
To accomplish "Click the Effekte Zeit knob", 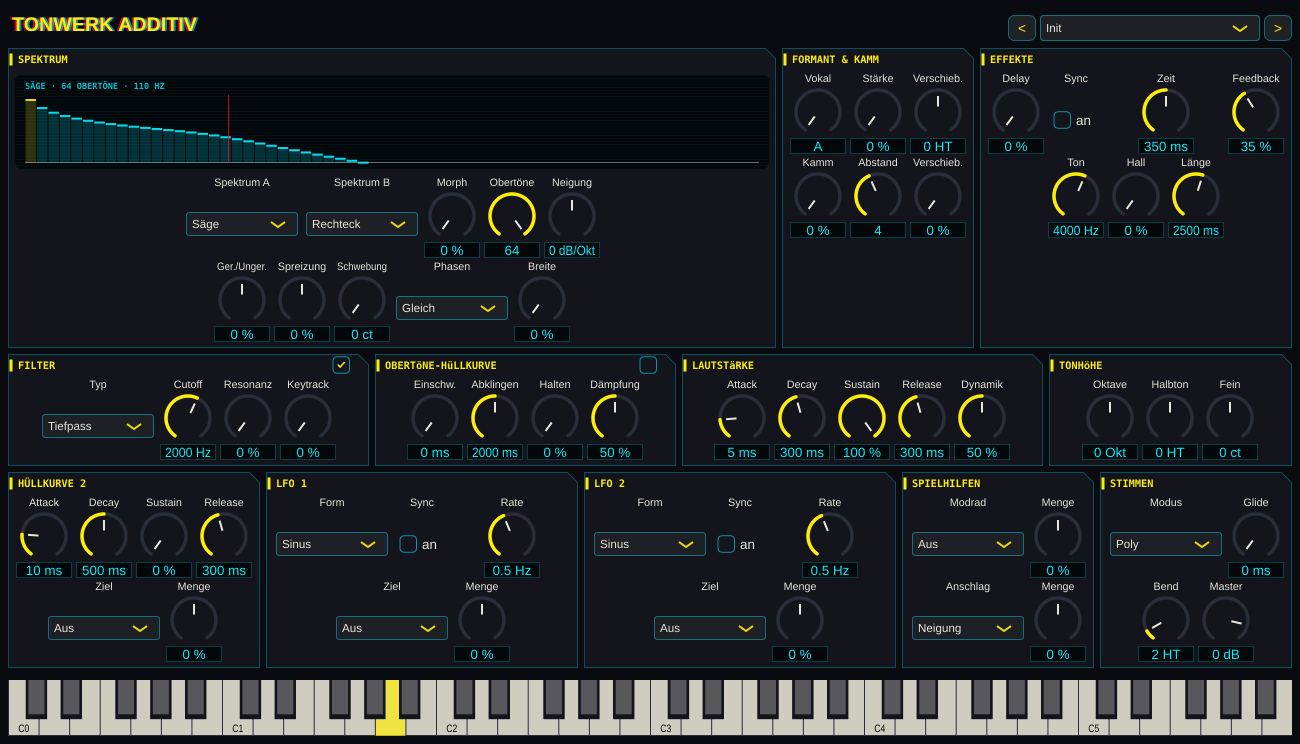I will point(1166,112).
